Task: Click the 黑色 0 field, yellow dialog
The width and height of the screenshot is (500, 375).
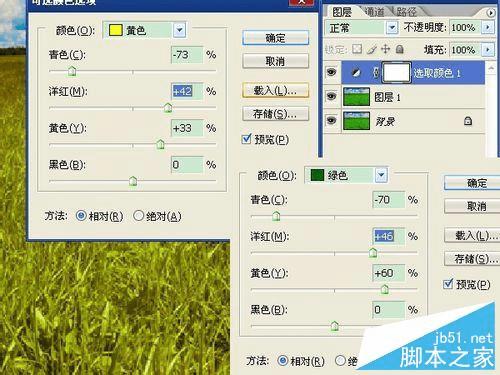Action: (187, 165)
